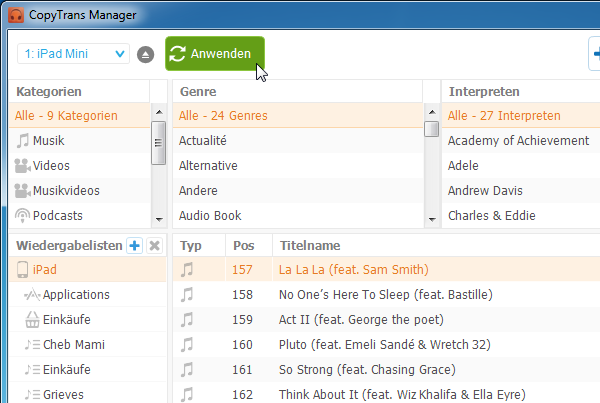Add a new playlist with the plus icon
600x403 pixels.
point(134,245)
